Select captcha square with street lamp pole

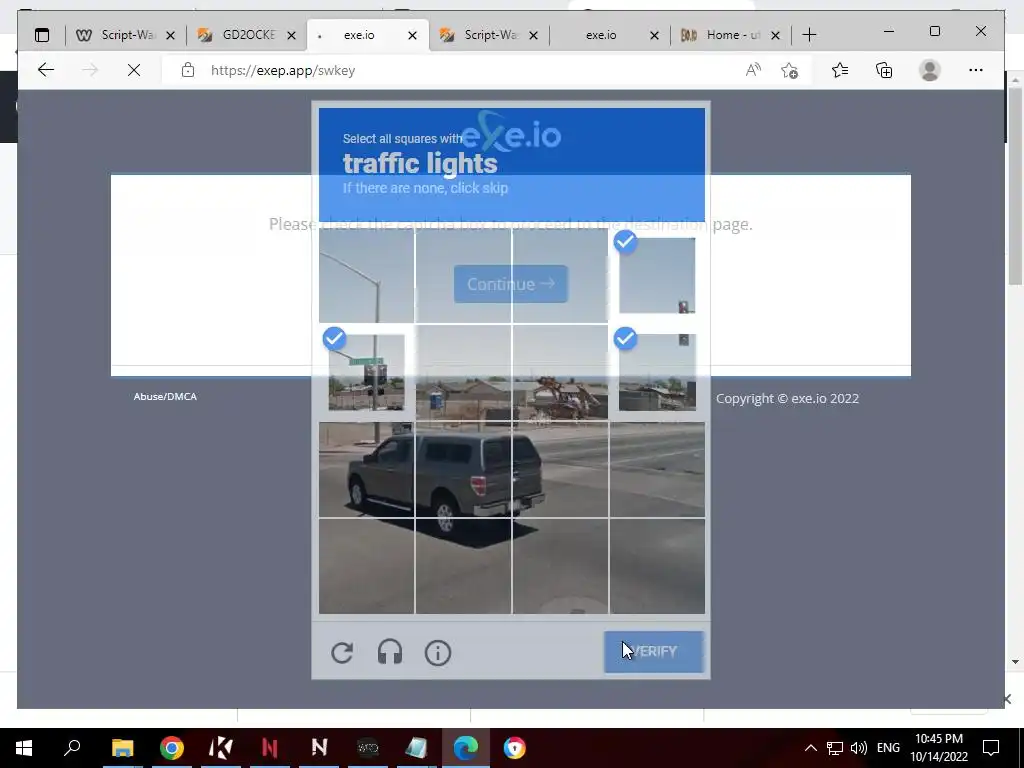pyautogui.click(x=366, y=275)
